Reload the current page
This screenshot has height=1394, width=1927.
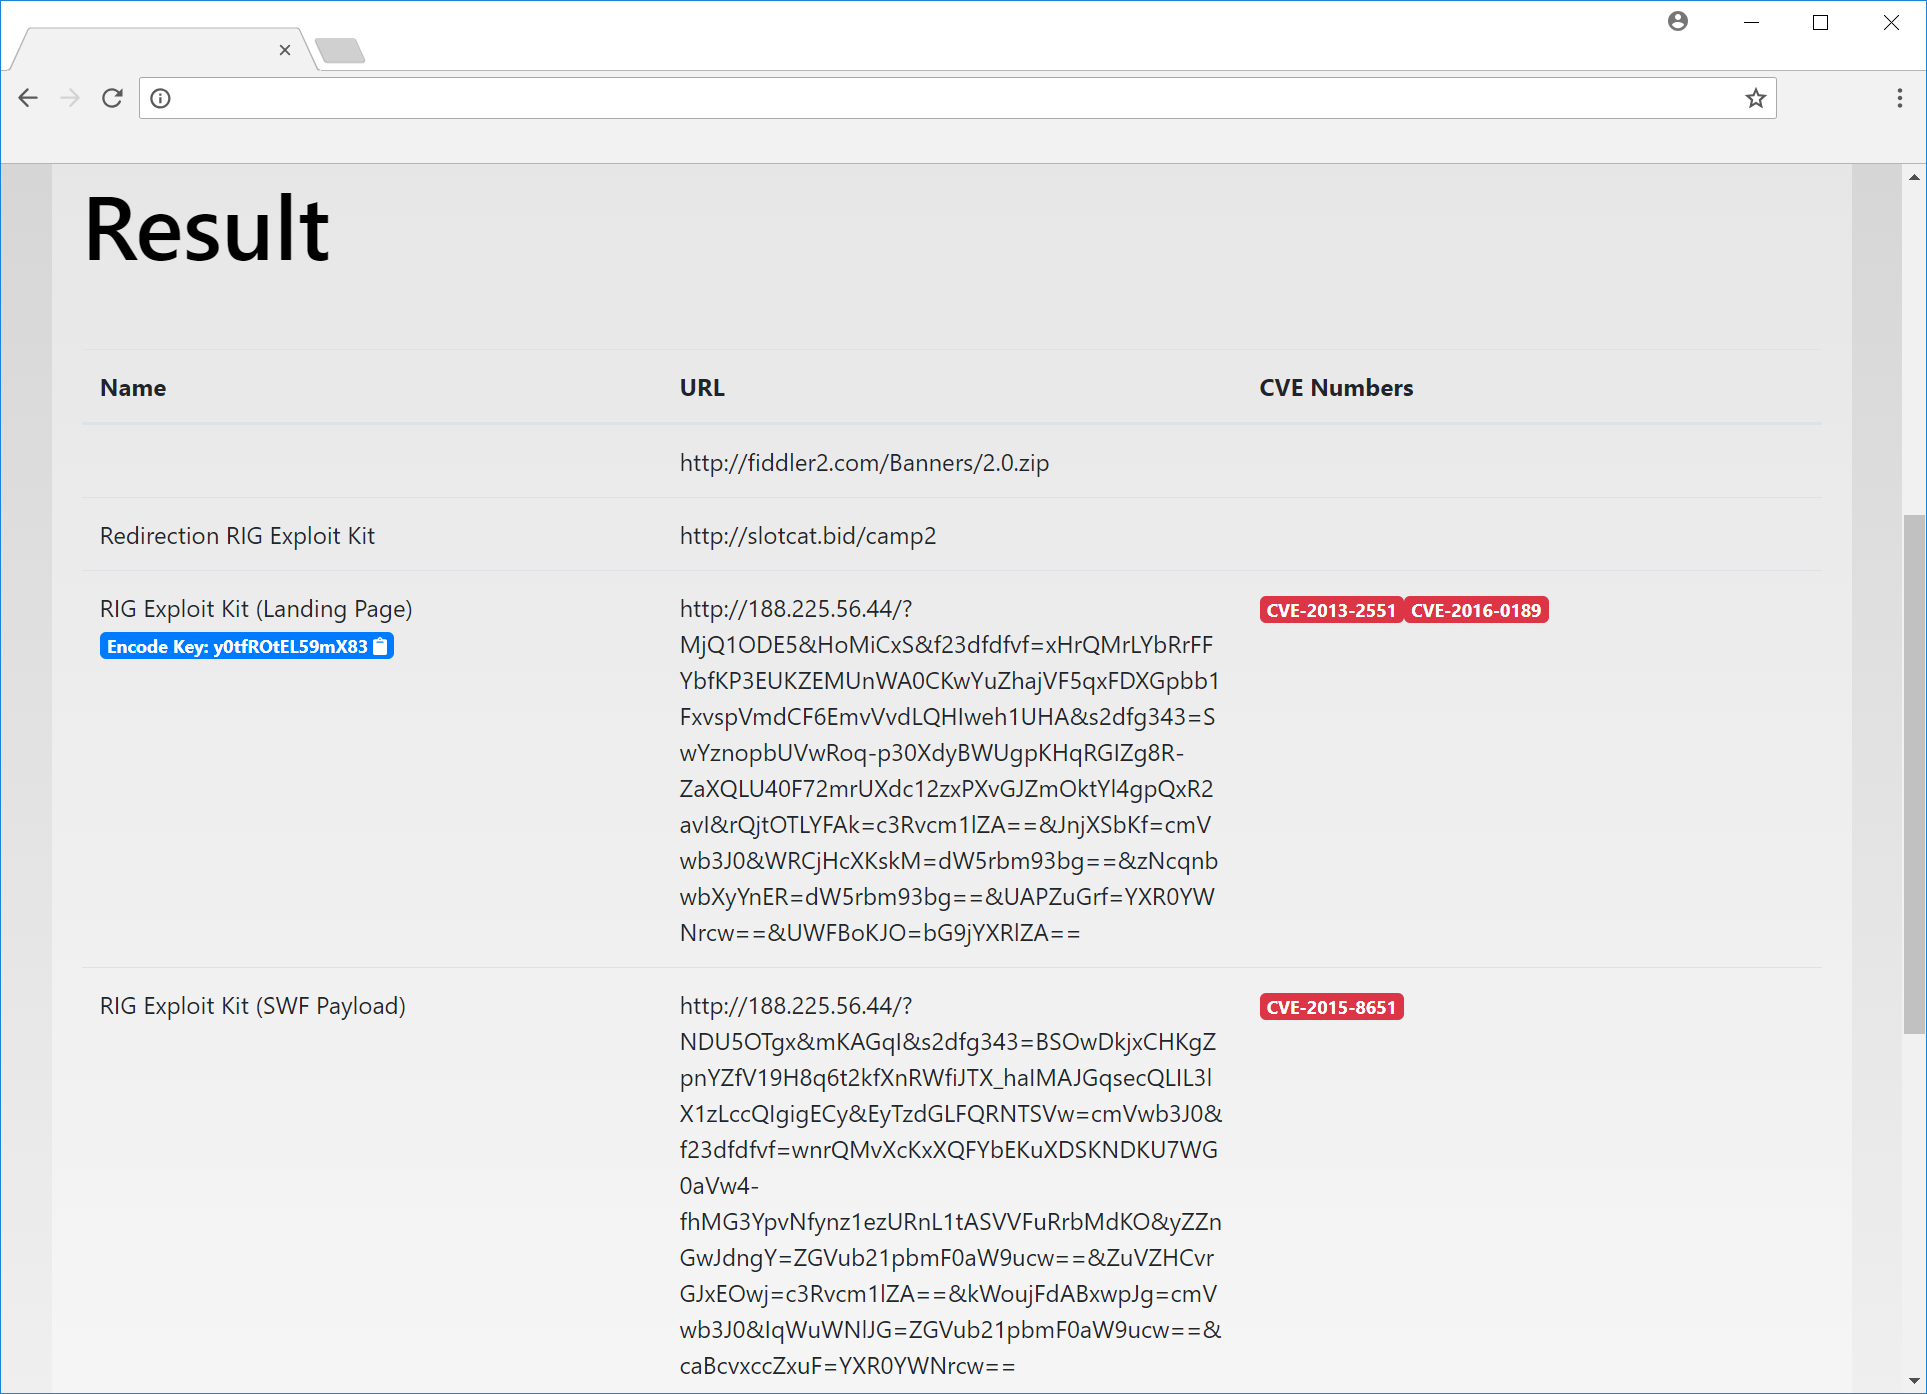click(x=112, y=98)
